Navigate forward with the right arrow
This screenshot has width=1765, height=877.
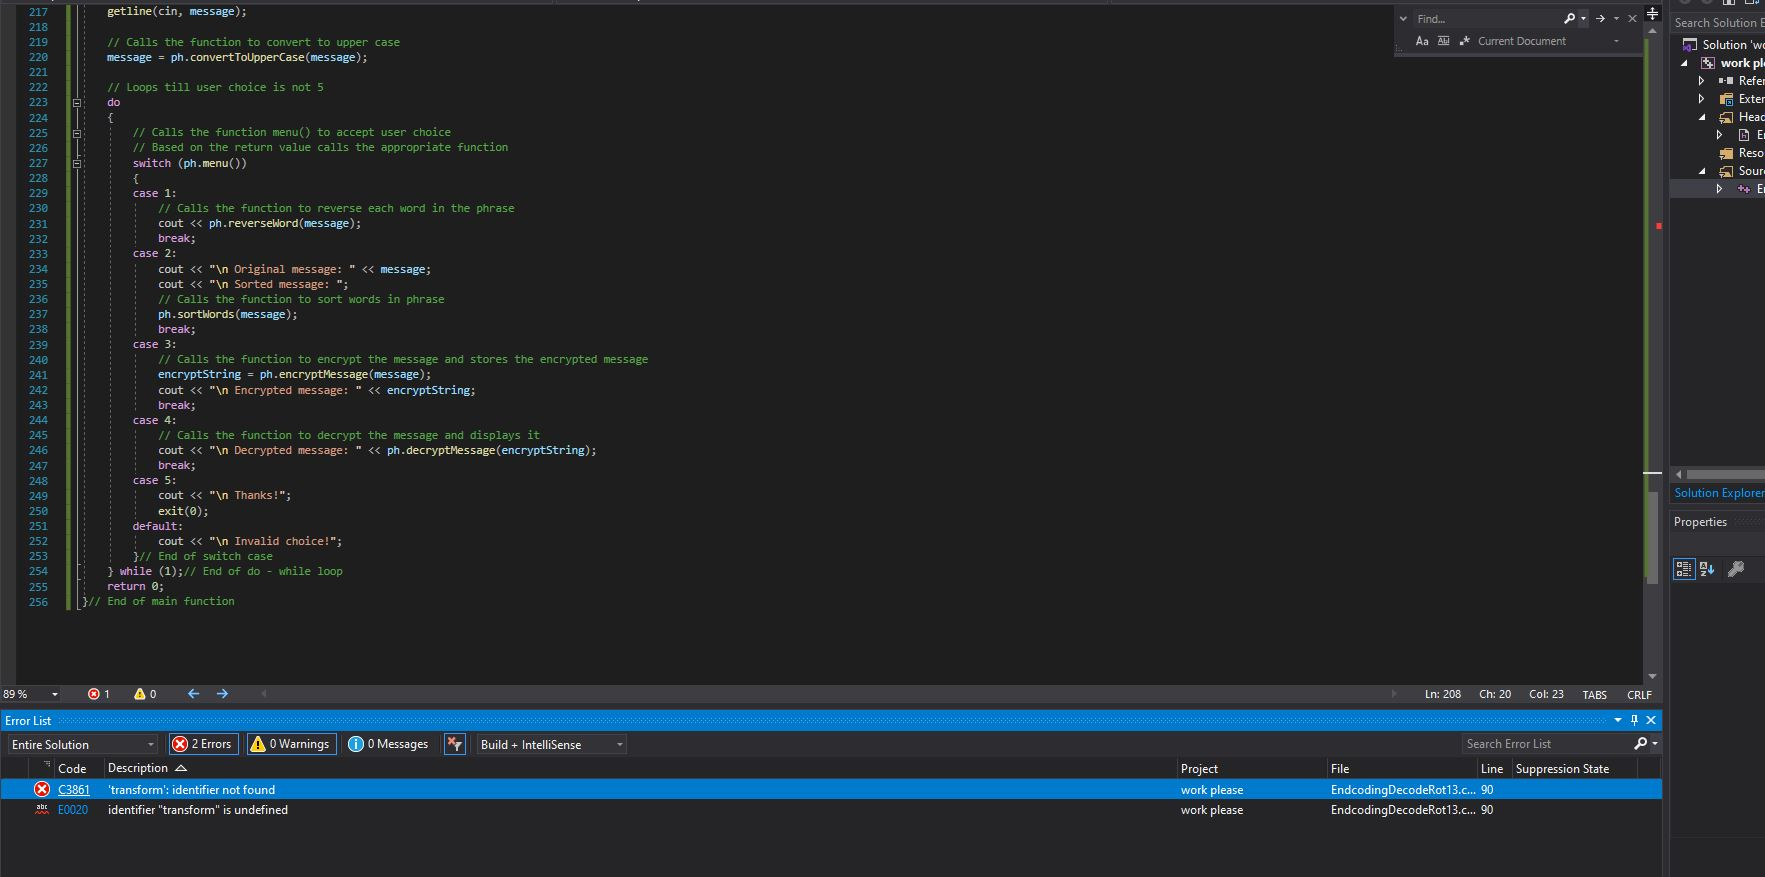coord(222,694)
